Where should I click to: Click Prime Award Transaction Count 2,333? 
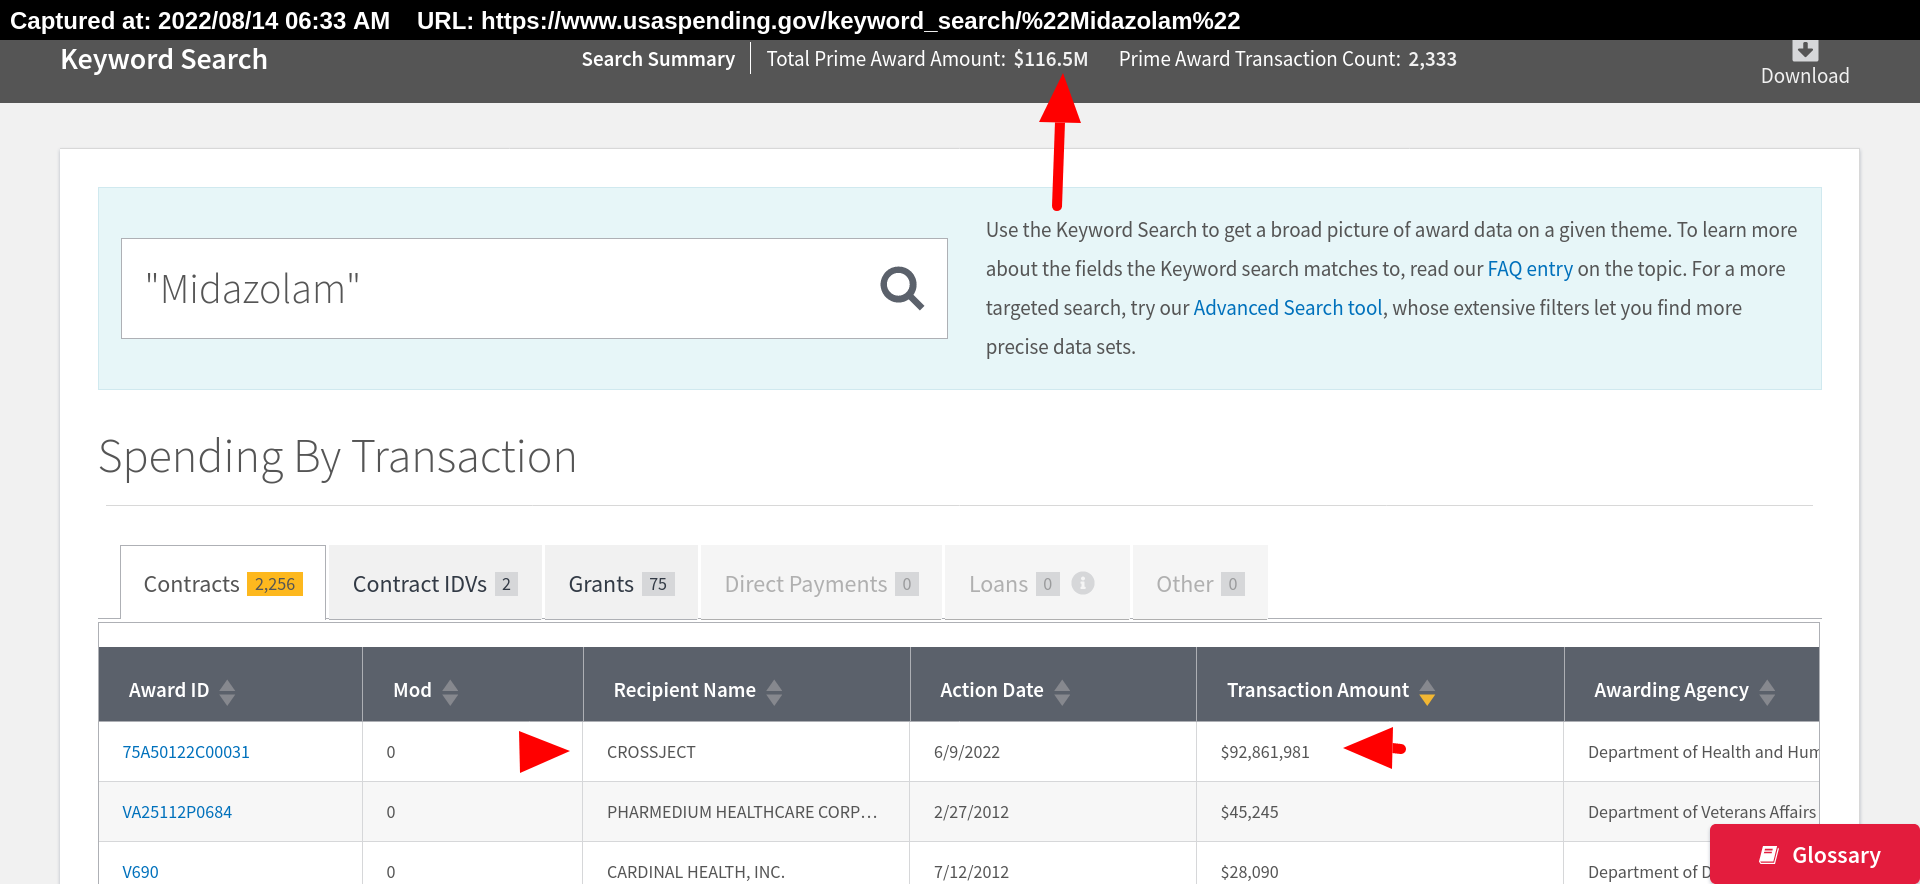coord(1288,59)
